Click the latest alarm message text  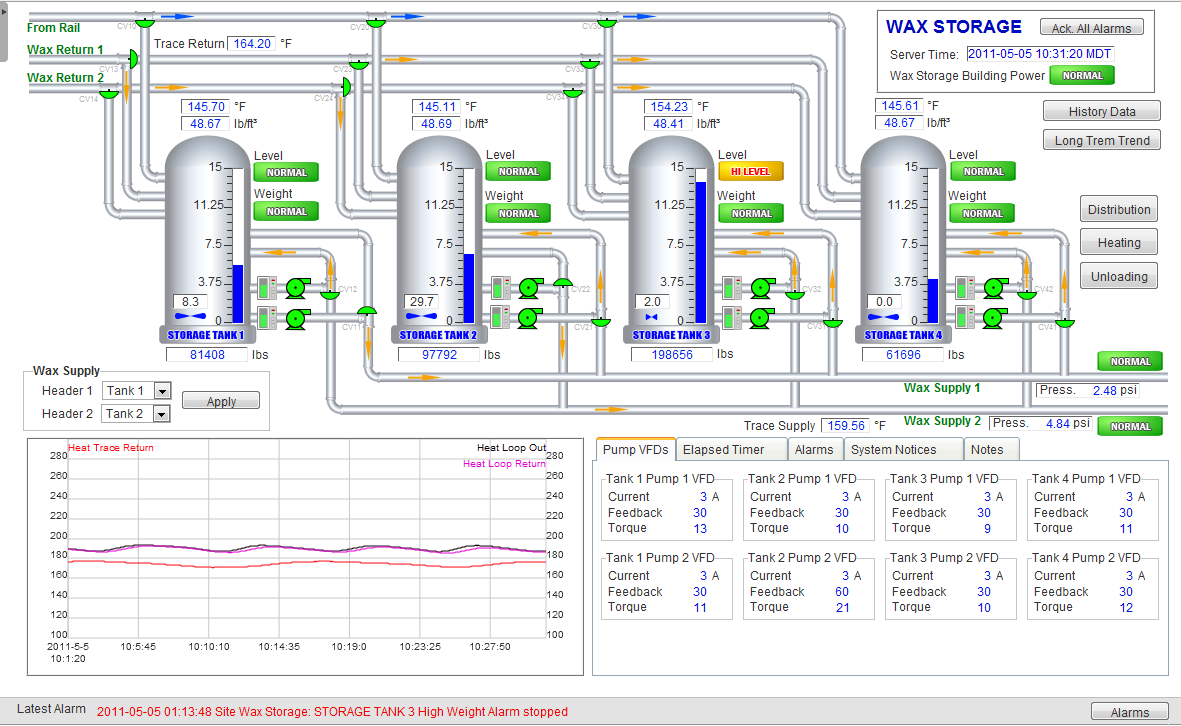(332, 712)
